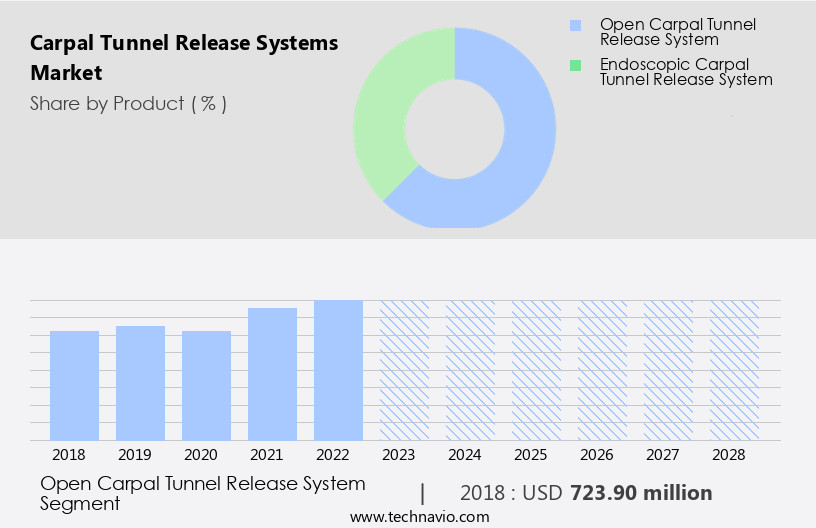Click the blue Open Carpal Tunnel legend swatch
Viewport: 816px width, 528px height.
click(x=575, y=25)
